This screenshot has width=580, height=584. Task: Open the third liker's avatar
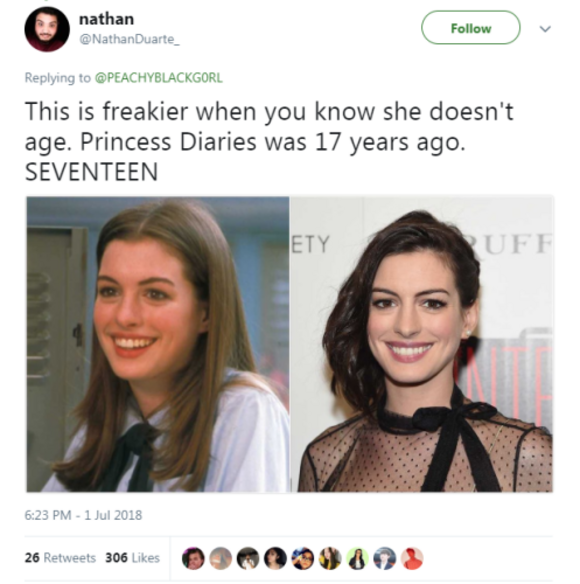tap(248, 558)
